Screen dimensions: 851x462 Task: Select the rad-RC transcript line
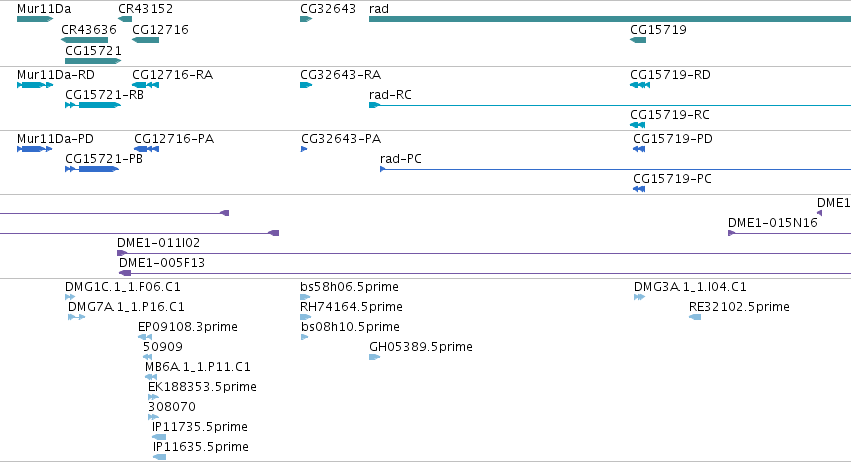point(610,105)
